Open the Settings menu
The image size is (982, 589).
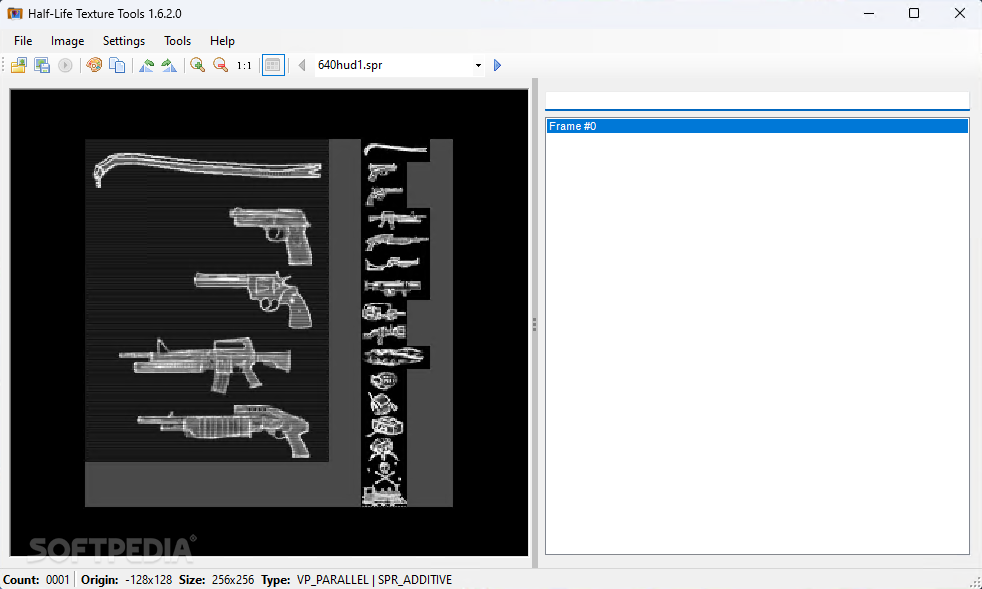point(124,41)
